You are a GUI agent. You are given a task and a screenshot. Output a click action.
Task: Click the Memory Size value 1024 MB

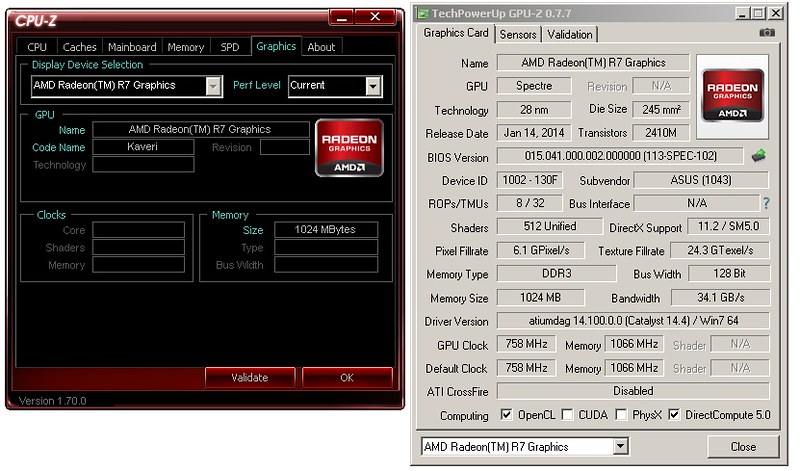coord(541,297)
